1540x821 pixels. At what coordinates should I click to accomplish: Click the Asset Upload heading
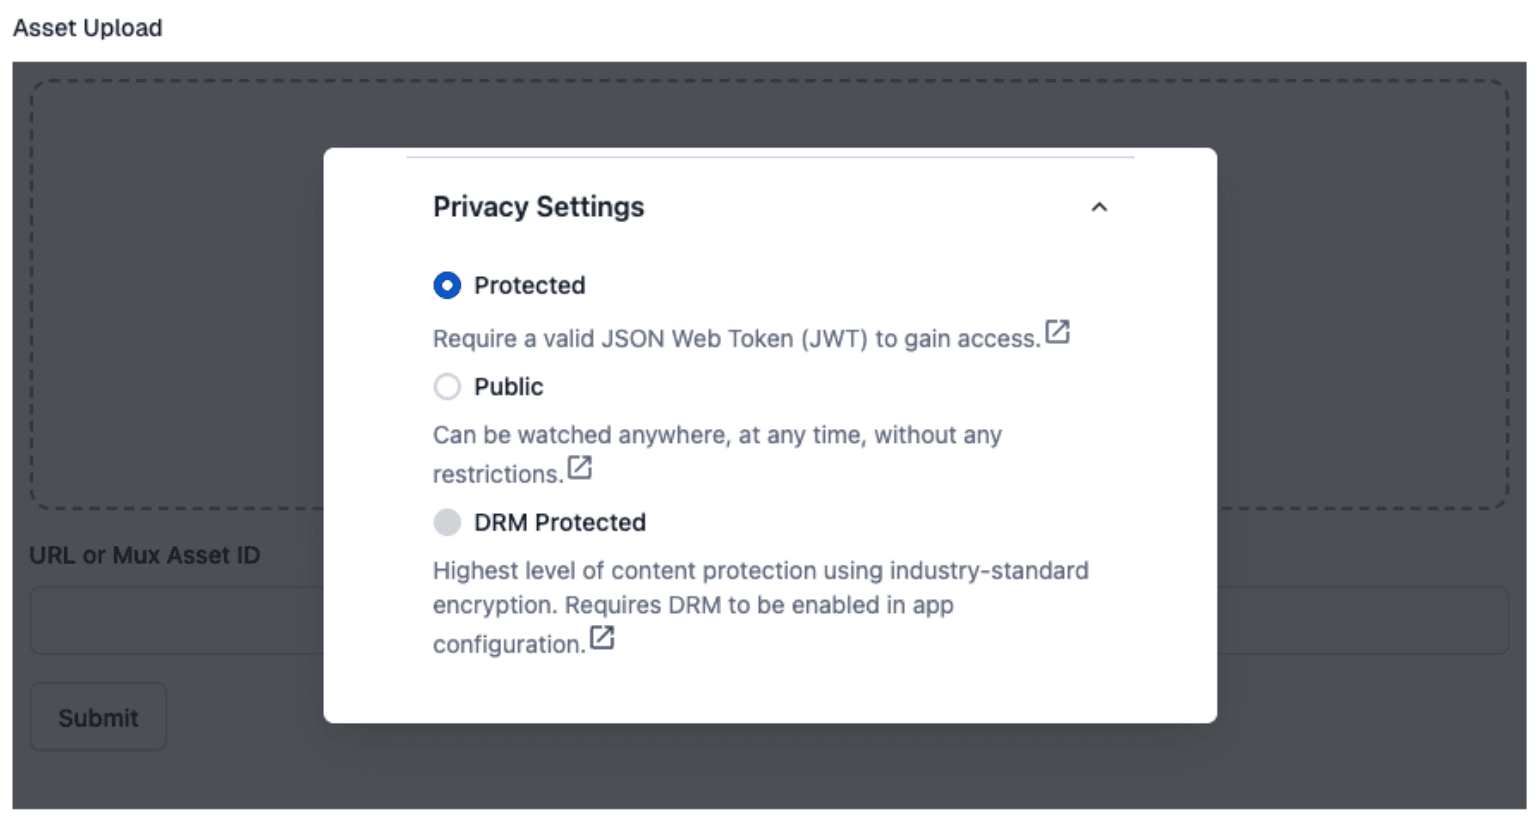[x=86, y=27]
